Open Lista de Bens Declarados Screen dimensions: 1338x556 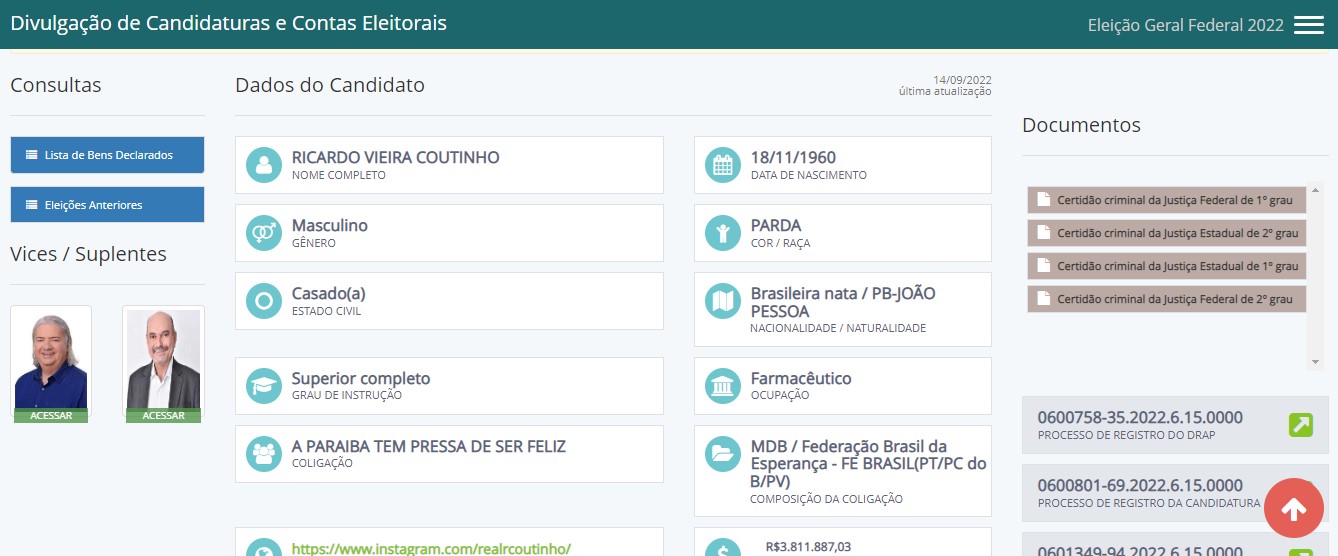coord(107,155)
